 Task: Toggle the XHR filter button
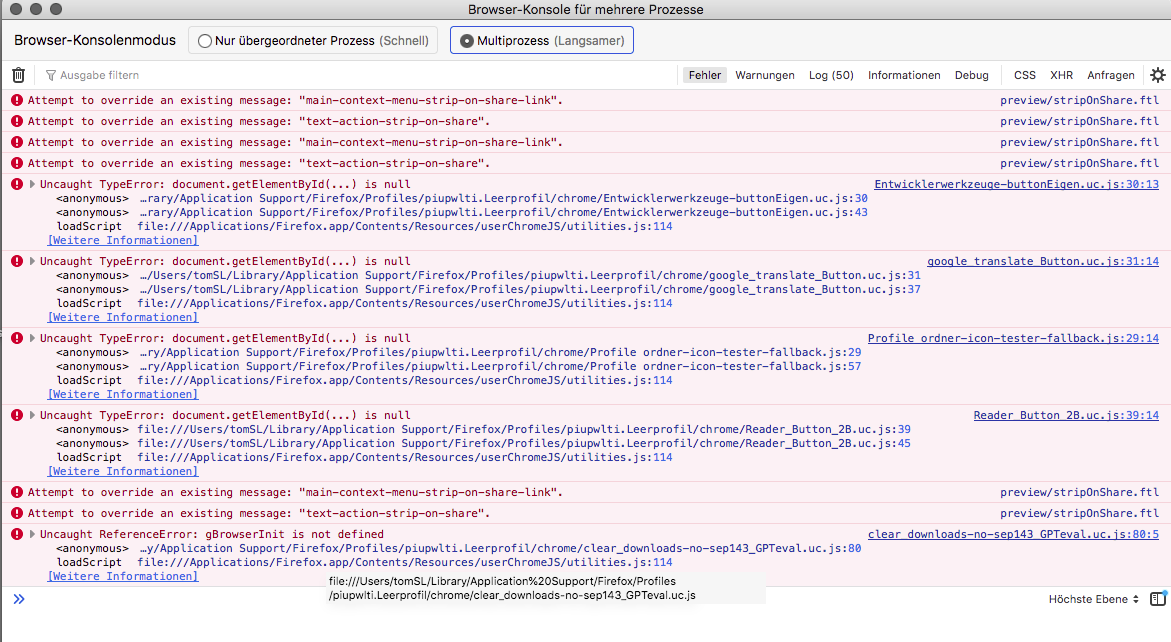click(x=1061, y=75)
